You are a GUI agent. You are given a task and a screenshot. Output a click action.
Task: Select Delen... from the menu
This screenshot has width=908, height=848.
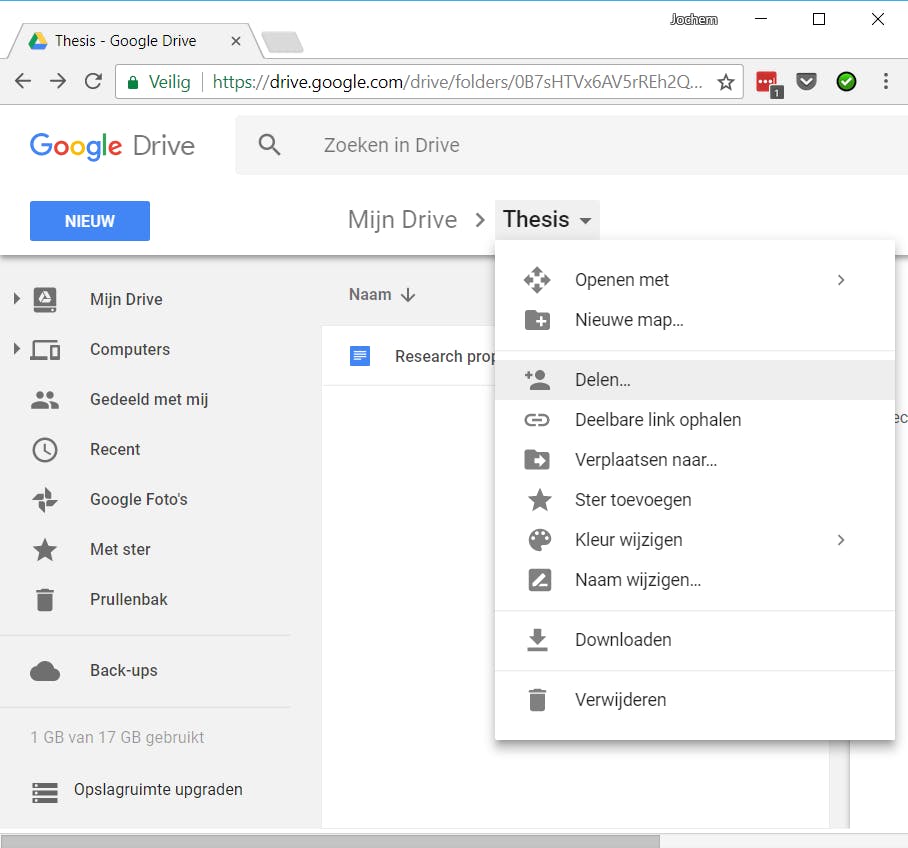694,380
